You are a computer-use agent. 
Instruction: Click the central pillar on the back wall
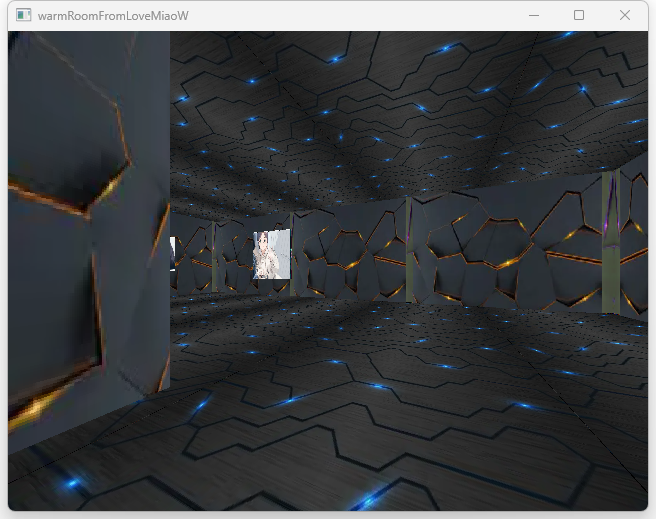coord(408,250)
